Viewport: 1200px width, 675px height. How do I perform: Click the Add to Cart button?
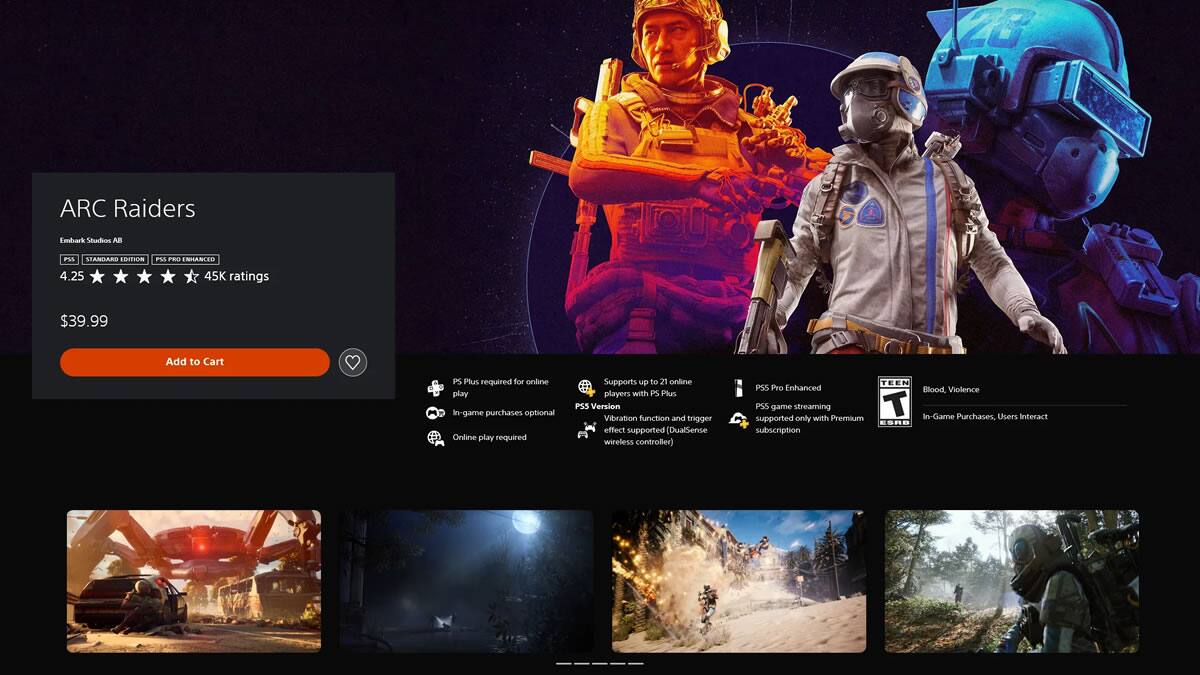pos(195,362)
